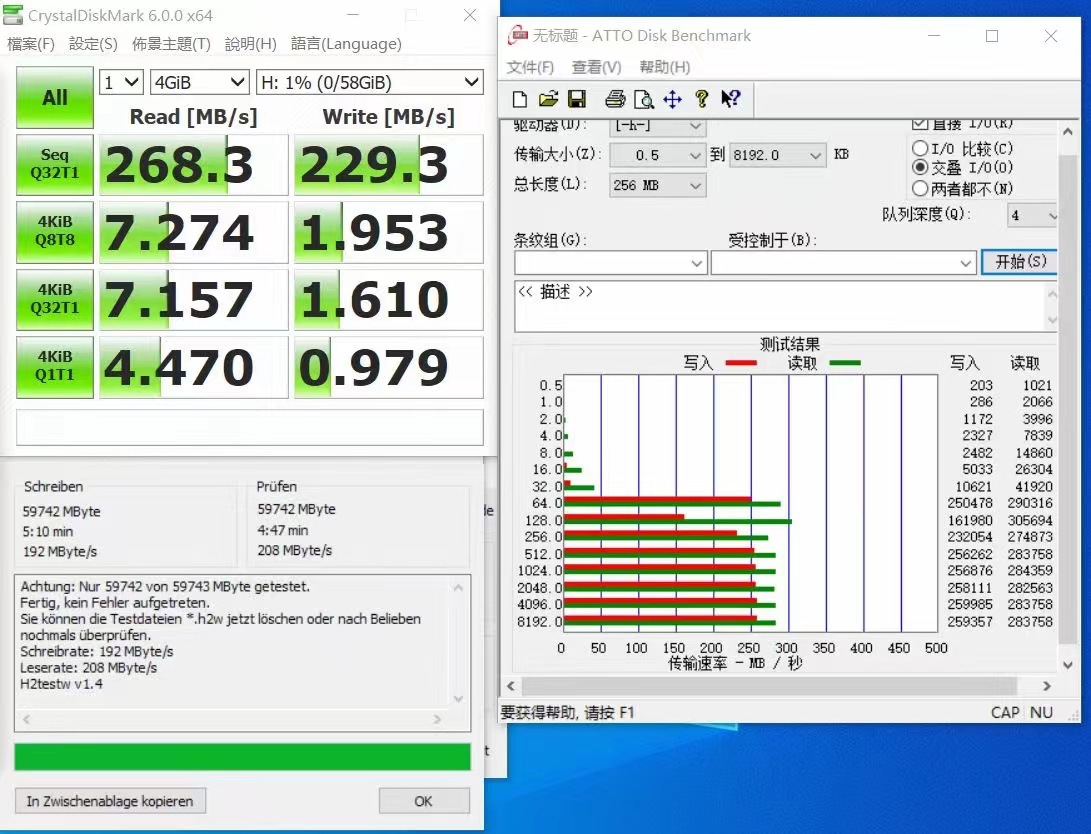Click the yellow question mark help icon

tap(701, 99)
